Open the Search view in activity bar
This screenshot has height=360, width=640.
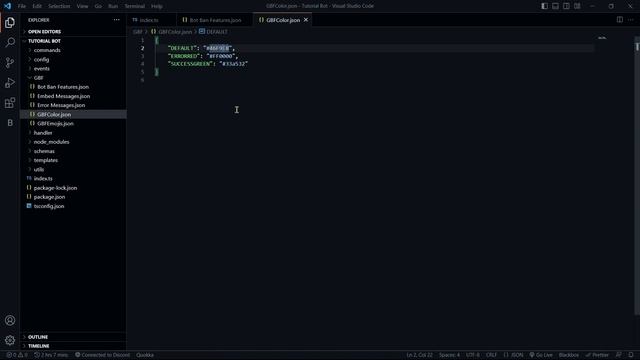pyautogui.click(x=10, y=42)
